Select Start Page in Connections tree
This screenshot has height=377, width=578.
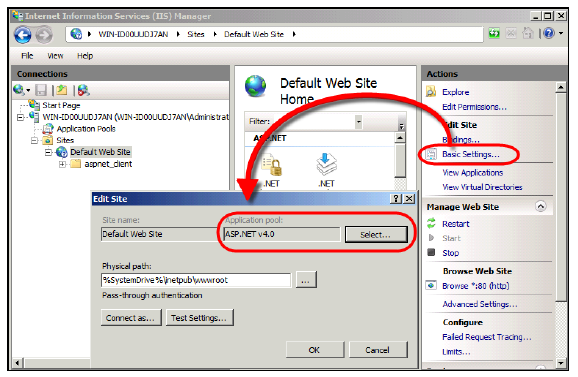pos(61,105)
